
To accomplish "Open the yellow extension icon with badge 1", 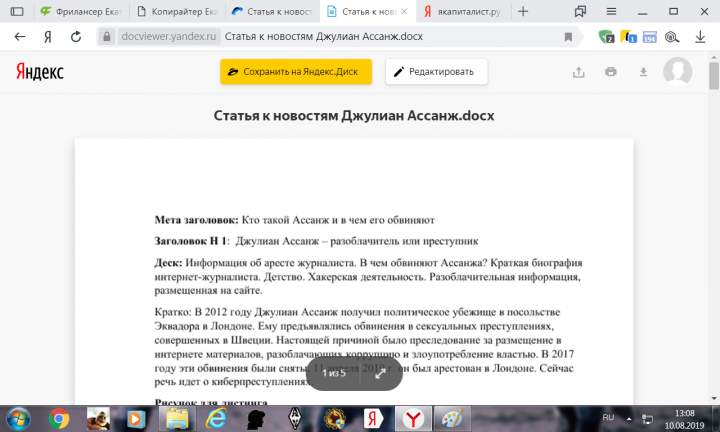I will tap(628, 37).
